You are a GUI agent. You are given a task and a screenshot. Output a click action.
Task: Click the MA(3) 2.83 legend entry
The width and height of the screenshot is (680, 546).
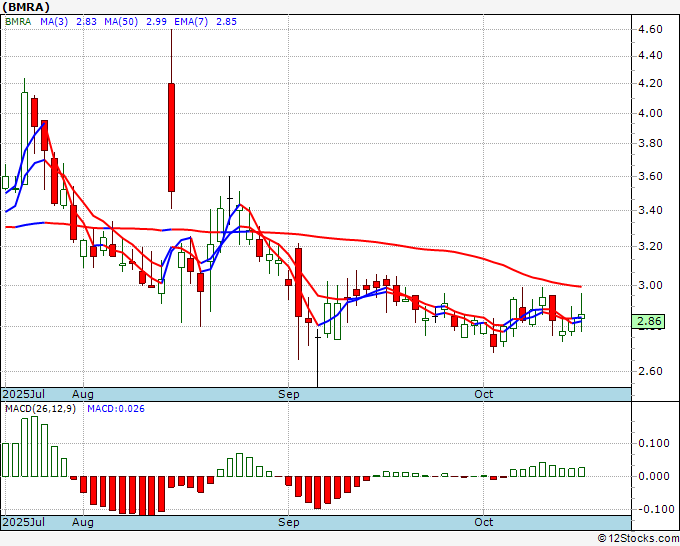point(69,22)
